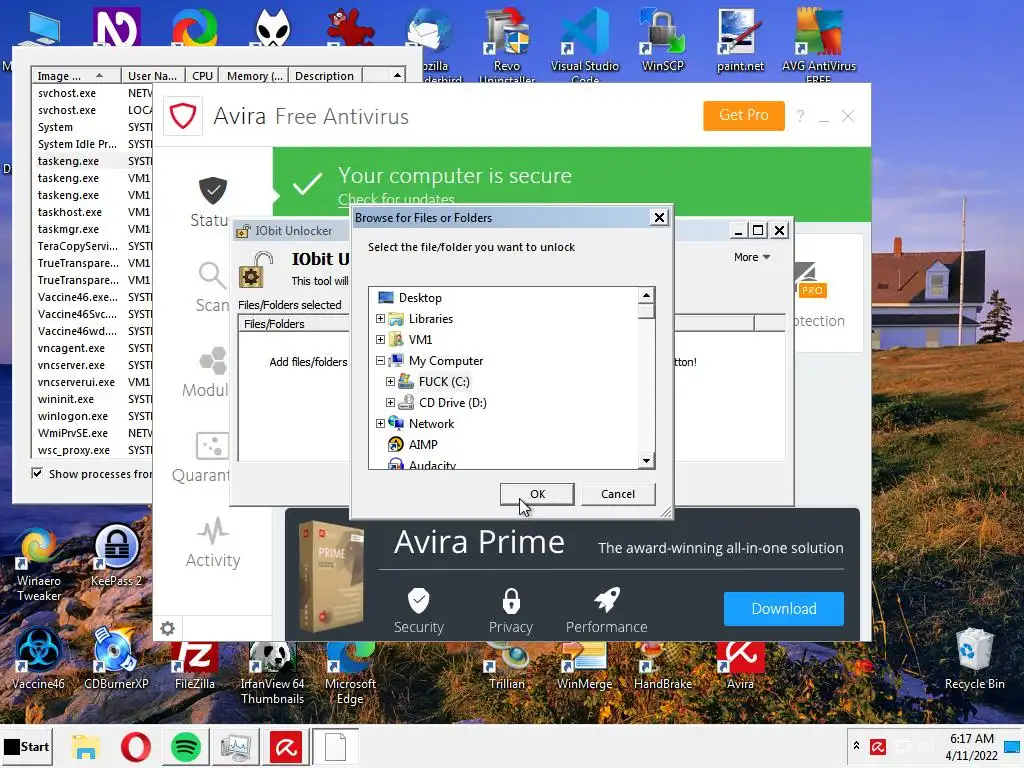Viewport: 1024px width, 768px height.
Task: Select the System Idle Process row
Action: click(x=92, y=144)
